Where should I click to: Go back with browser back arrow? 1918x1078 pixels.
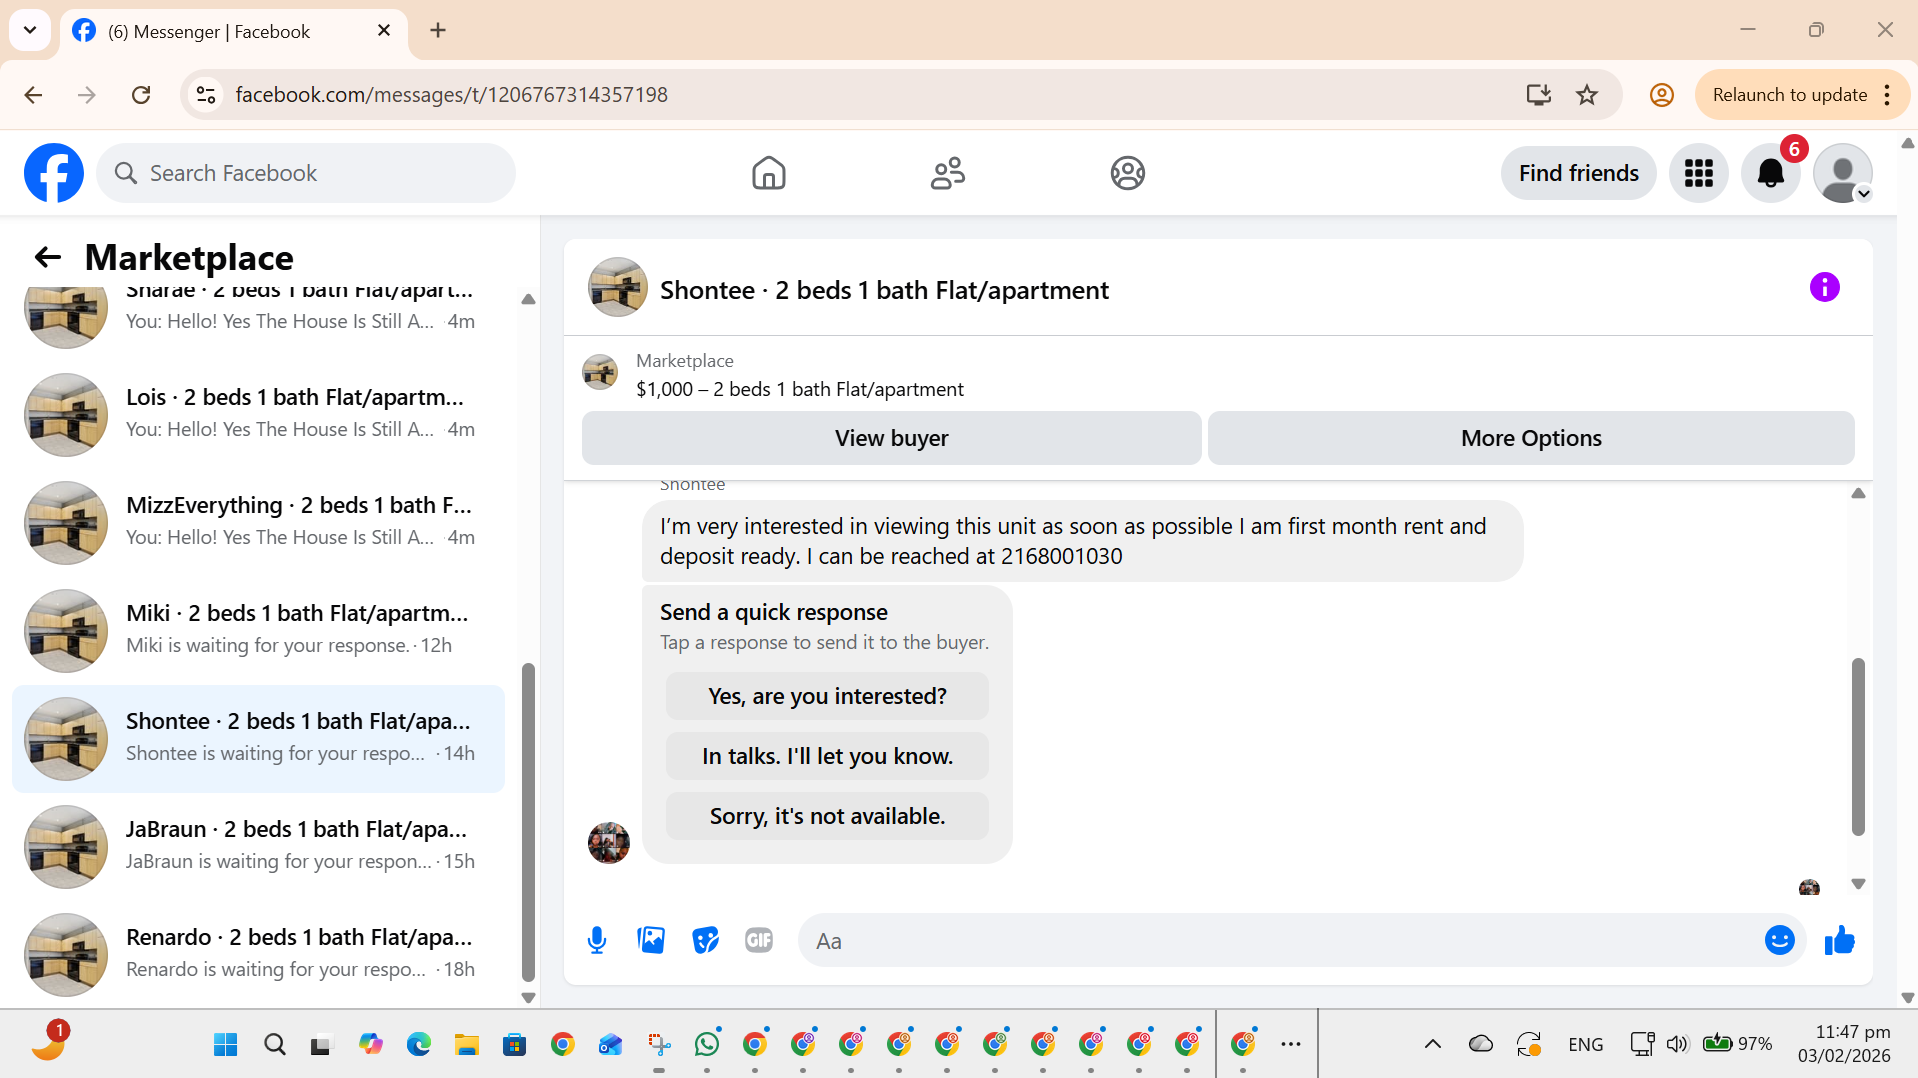(33, 95)
